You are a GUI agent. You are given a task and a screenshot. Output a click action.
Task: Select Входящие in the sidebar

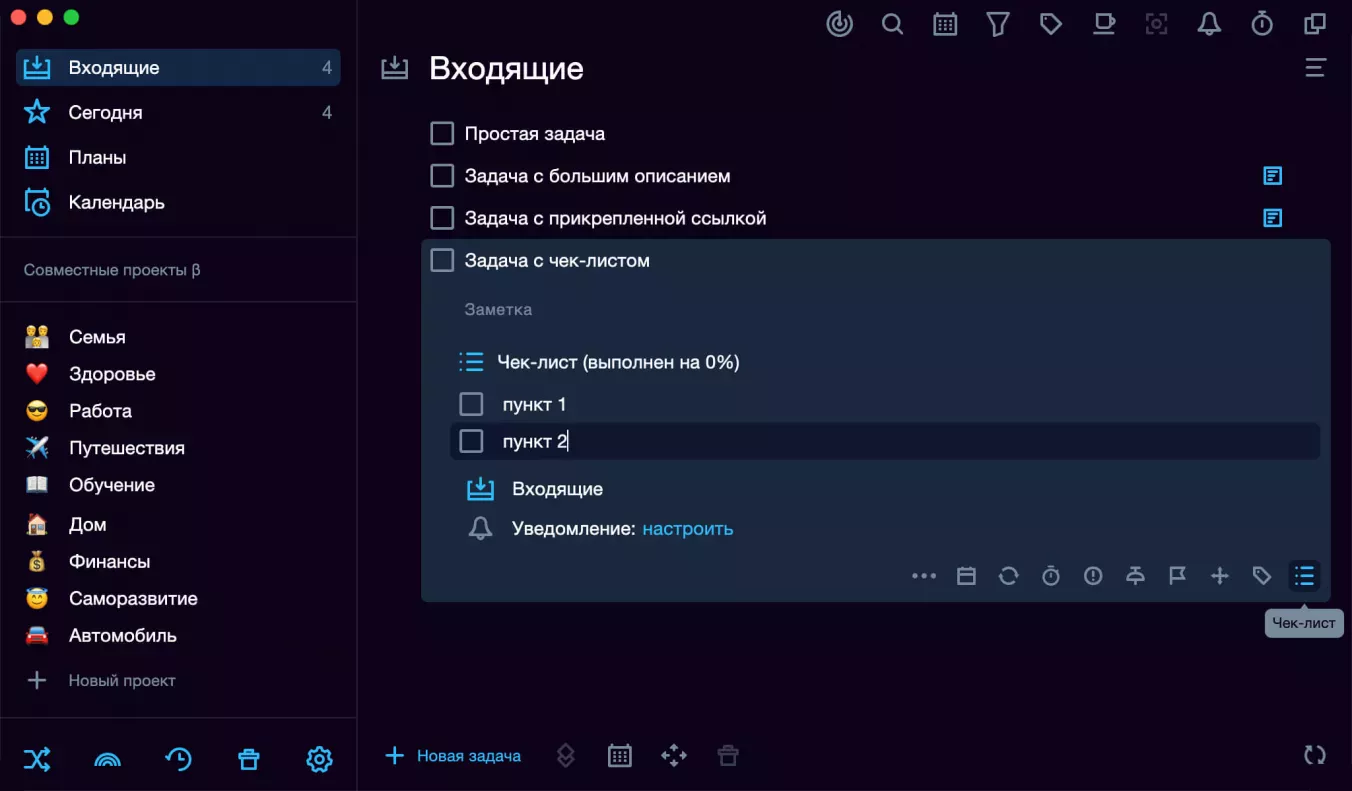point(178,68)
